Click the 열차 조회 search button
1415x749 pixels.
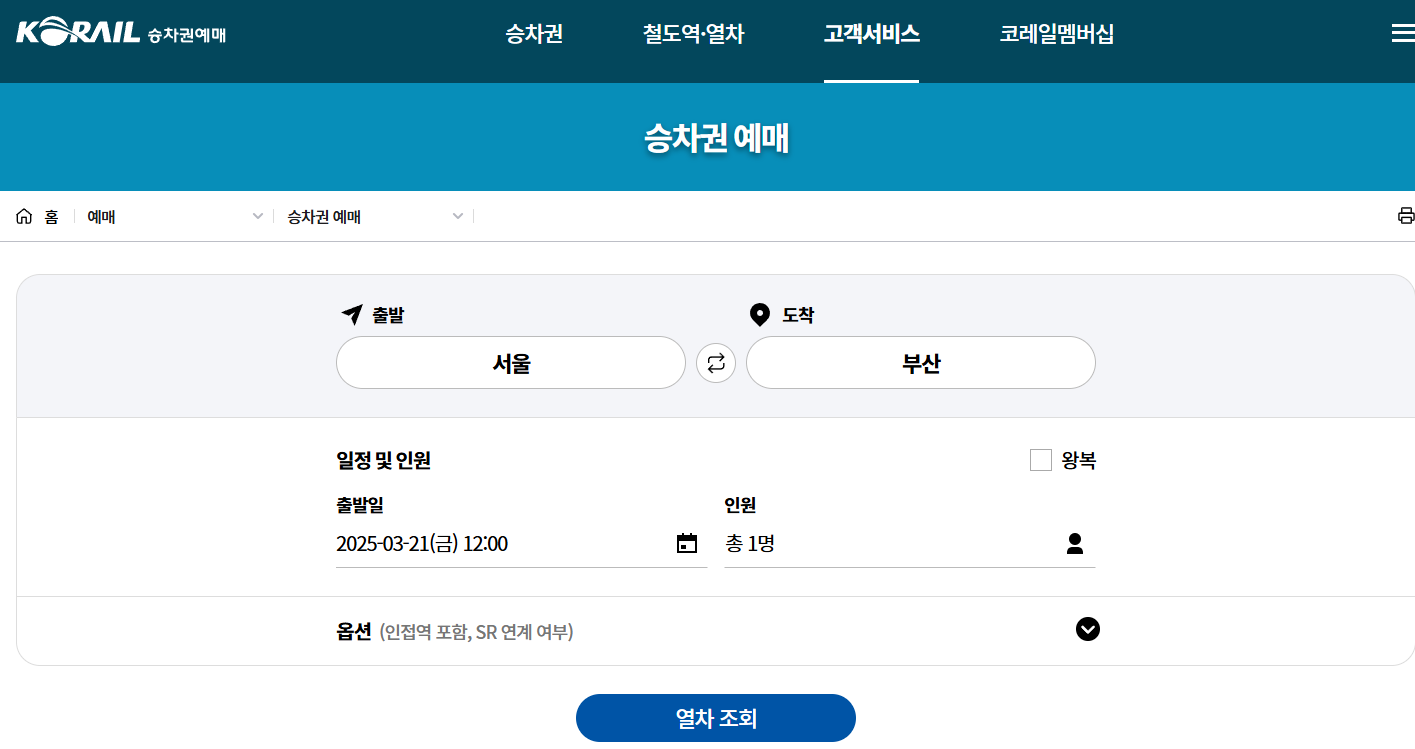point(716,718)
